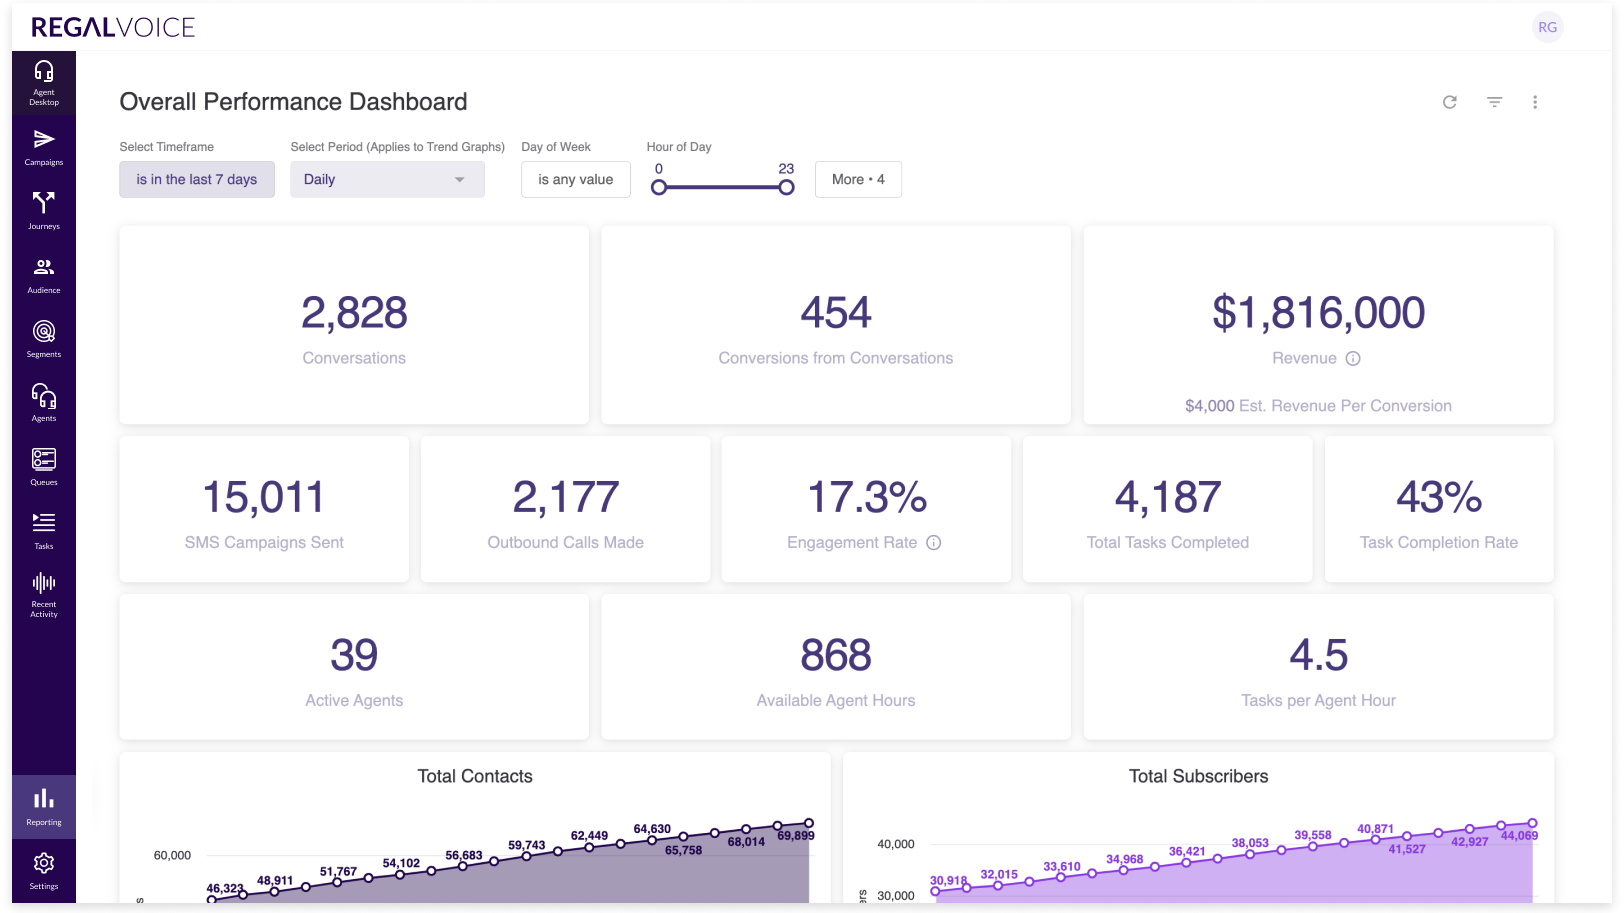Click the Hour of Day slider's right handle

pyautogui.click(x=786, y=188)
